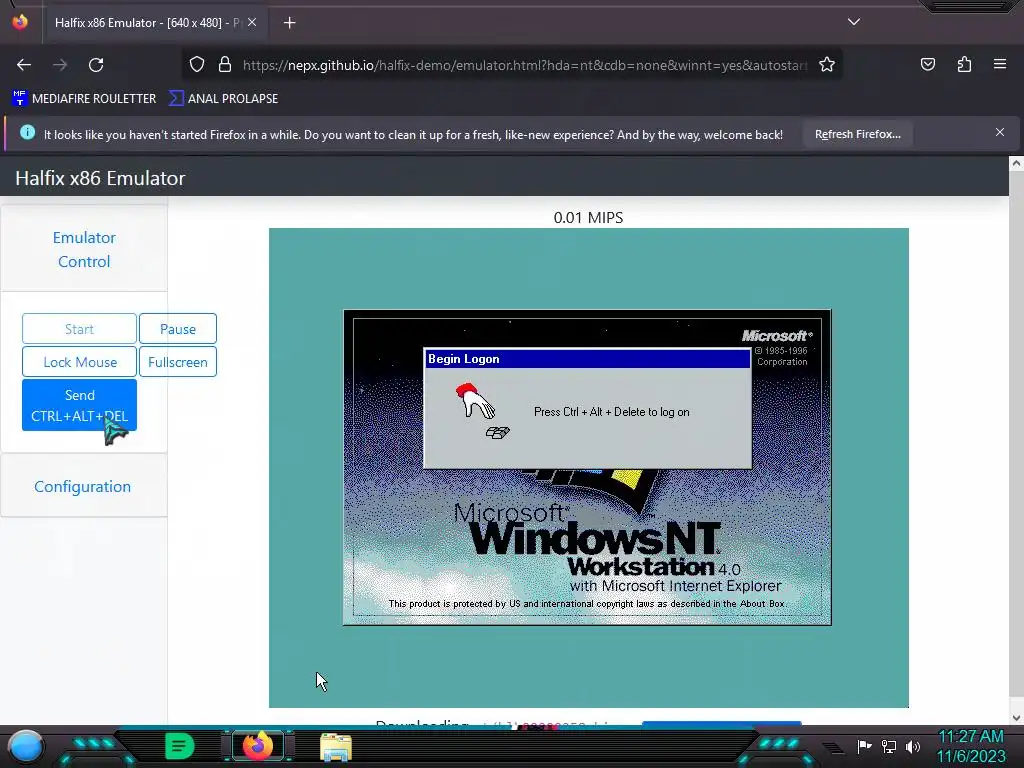Expand the Configuration section

(x=82, y=487)
